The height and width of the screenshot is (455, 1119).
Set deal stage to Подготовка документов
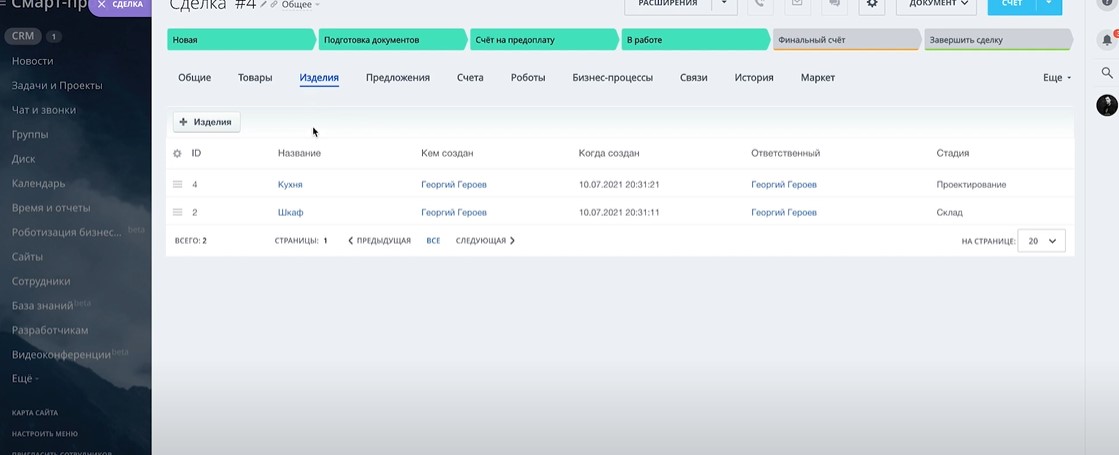392,40
